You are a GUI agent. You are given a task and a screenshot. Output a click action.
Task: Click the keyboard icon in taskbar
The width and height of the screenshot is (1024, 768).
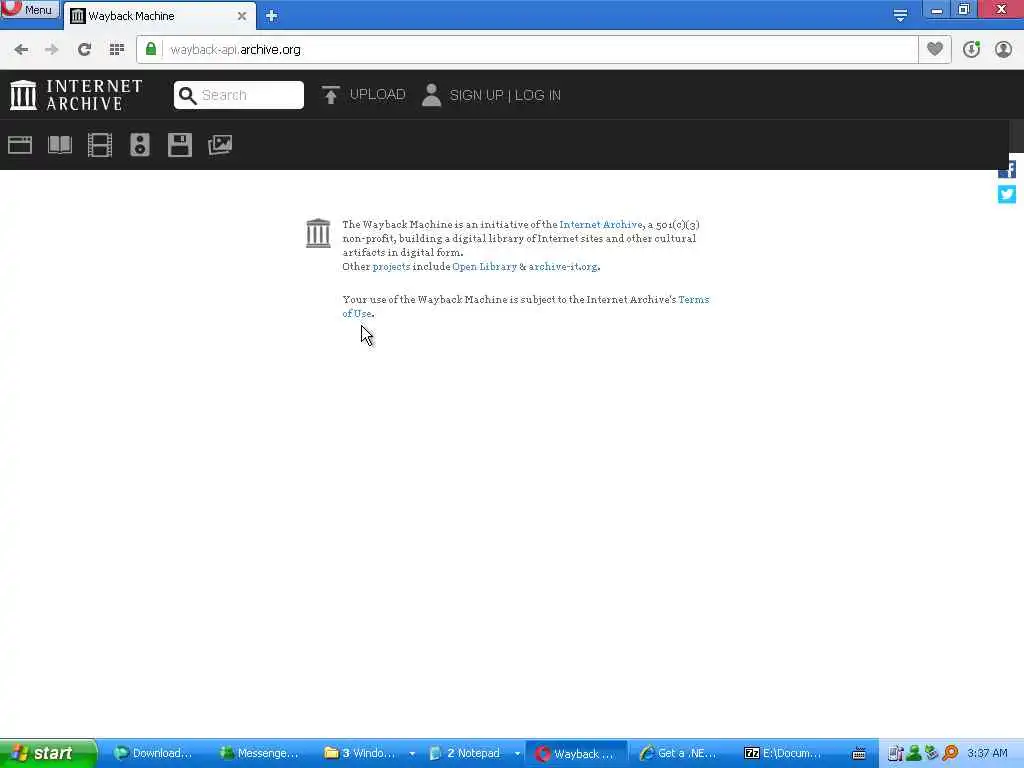click(859, 754)
